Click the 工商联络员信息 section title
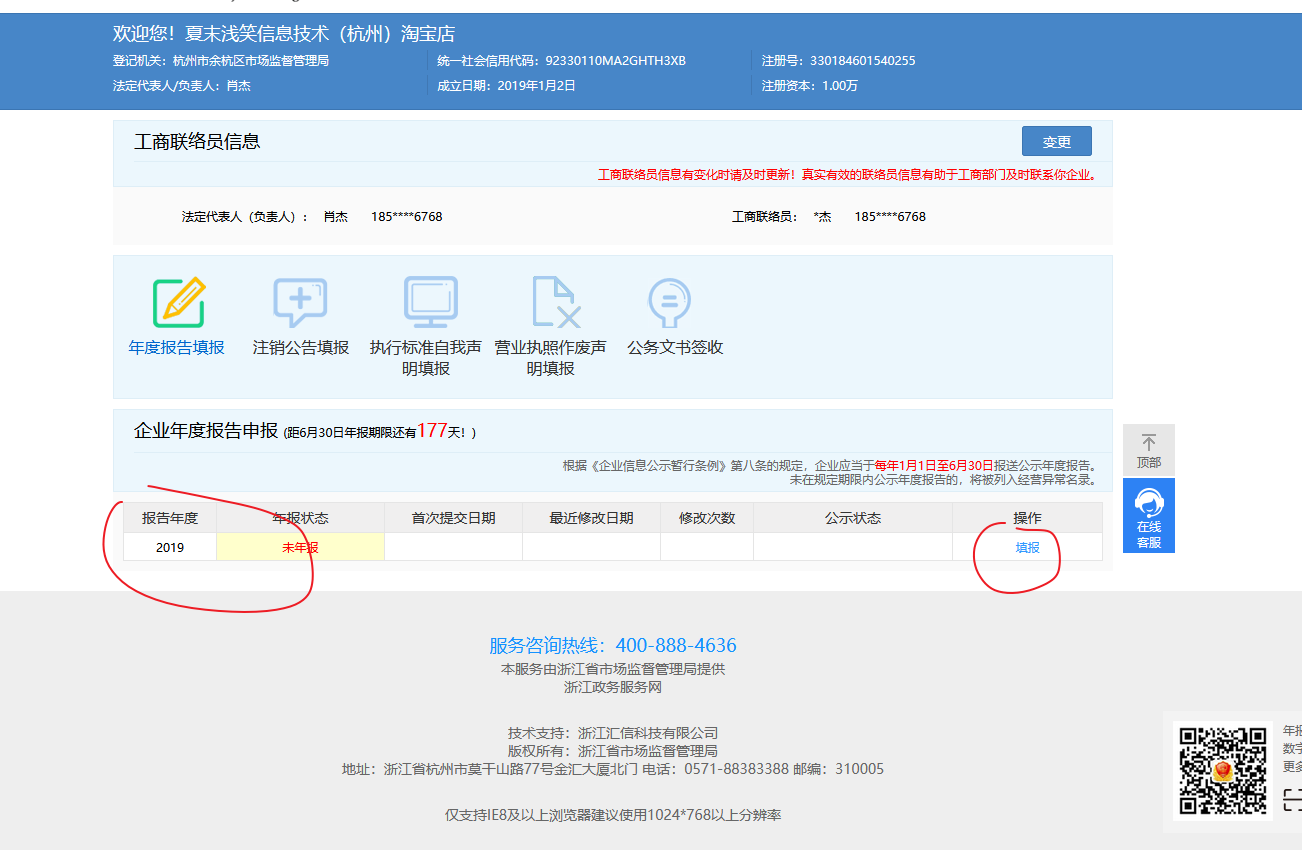 [x=197, y=142]
